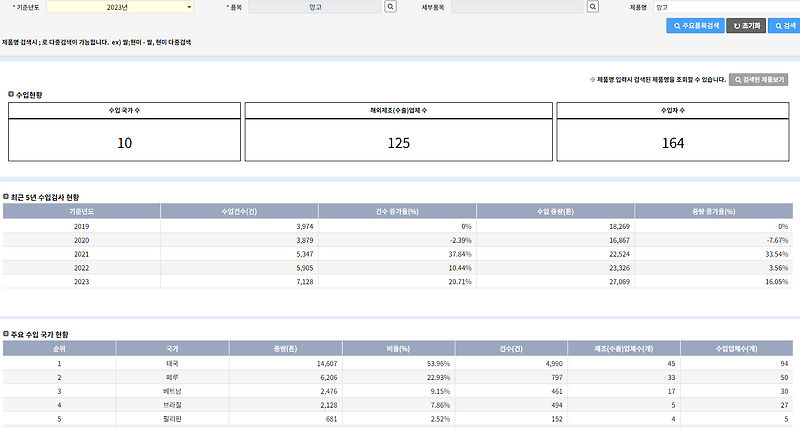This screenshot has height=428, width=800.
Task: Click the 37.84% count growth cell
Action: [x=397, y=254]
